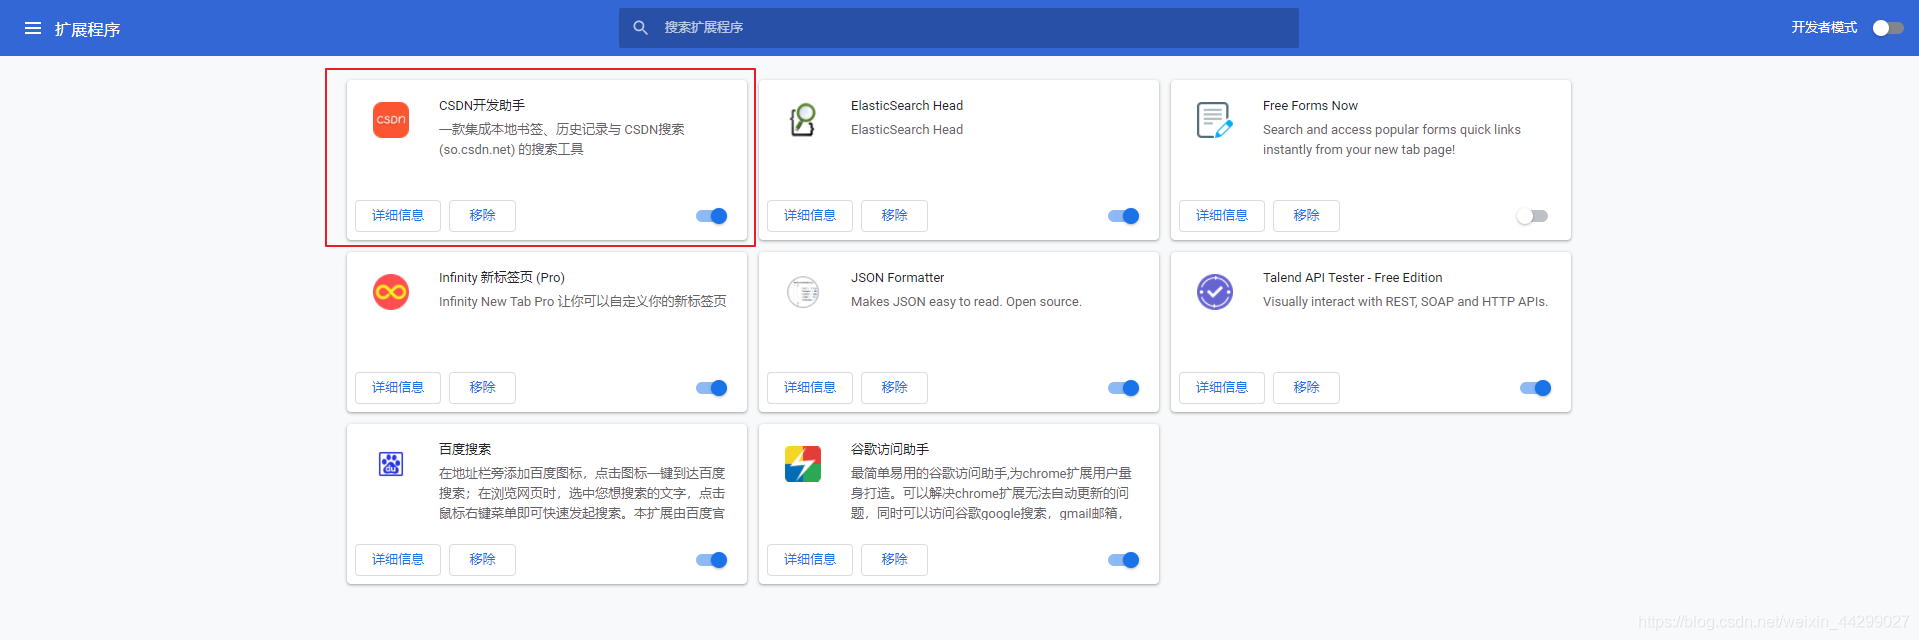
Task: Disable the Talend API Tester extension
Action: coord(1536,388)
